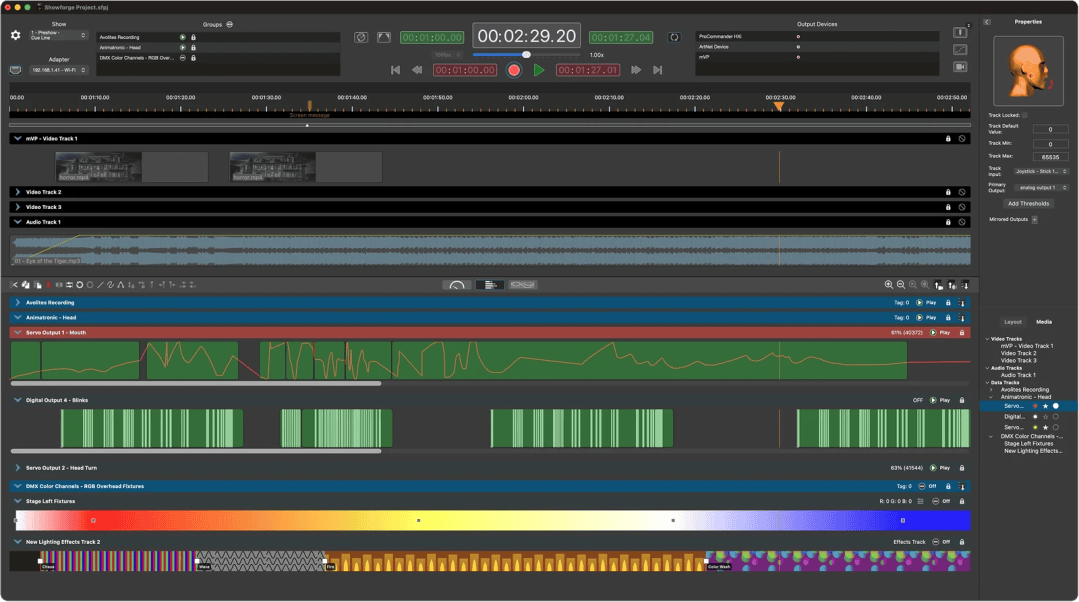The width and height of the screenshot is (1079, 602).
Task: Open the Show cue line dropdown
Action: 58,35
